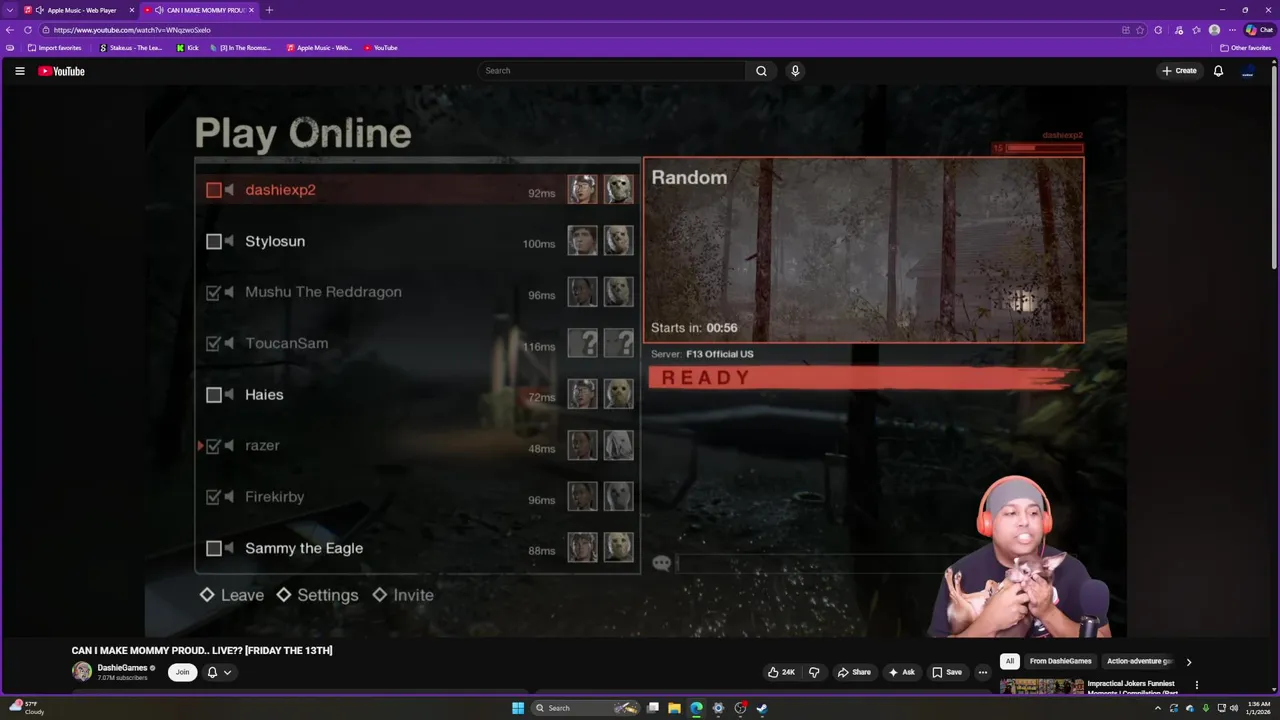Focus the YouTube search input field
The height and width of the screenshot is (720, 1280).
click(x=612, y=71)
